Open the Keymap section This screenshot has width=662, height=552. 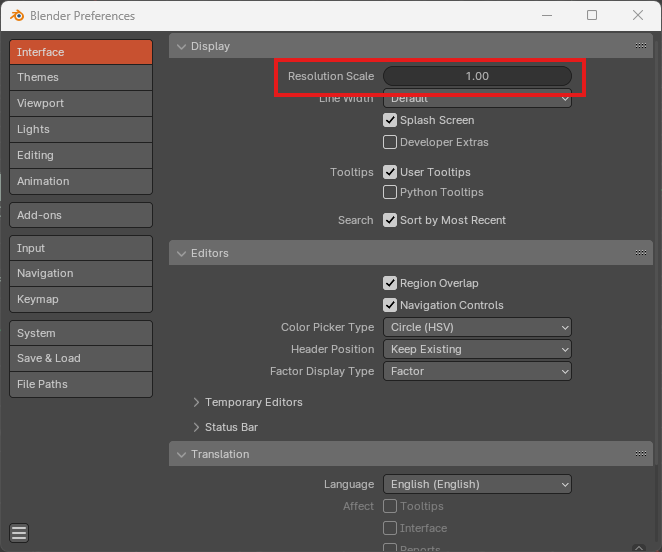pos(81,299)
